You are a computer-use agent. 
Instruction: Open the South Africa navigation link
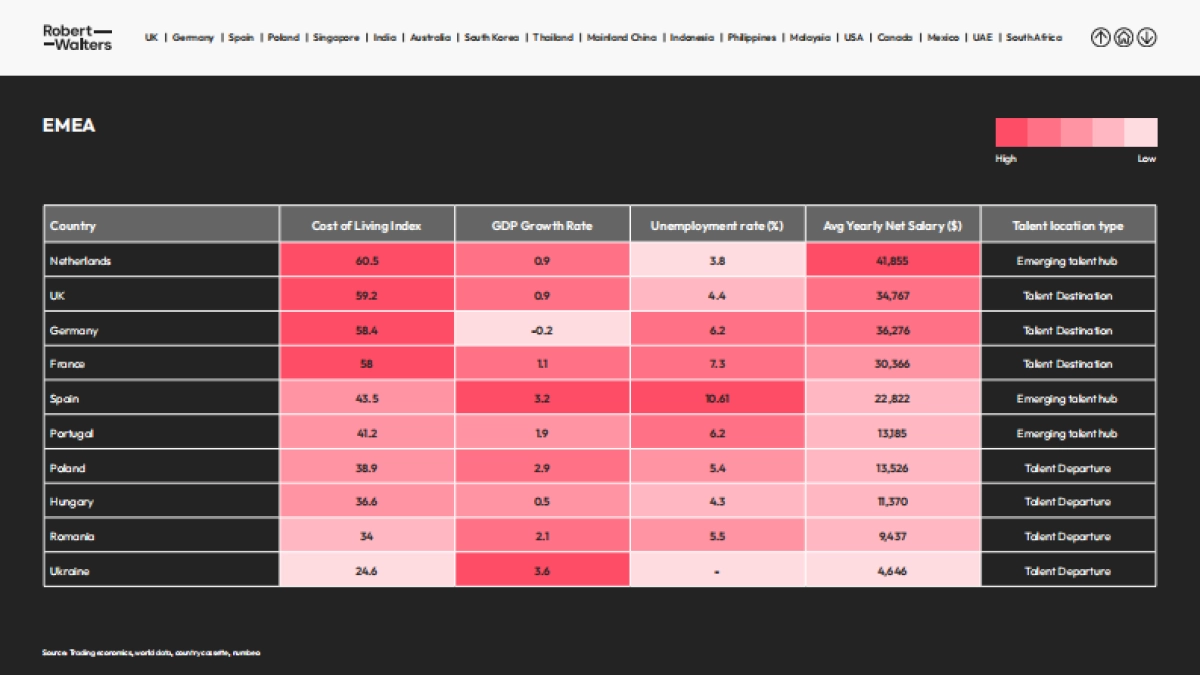(x=1034, y=38)
